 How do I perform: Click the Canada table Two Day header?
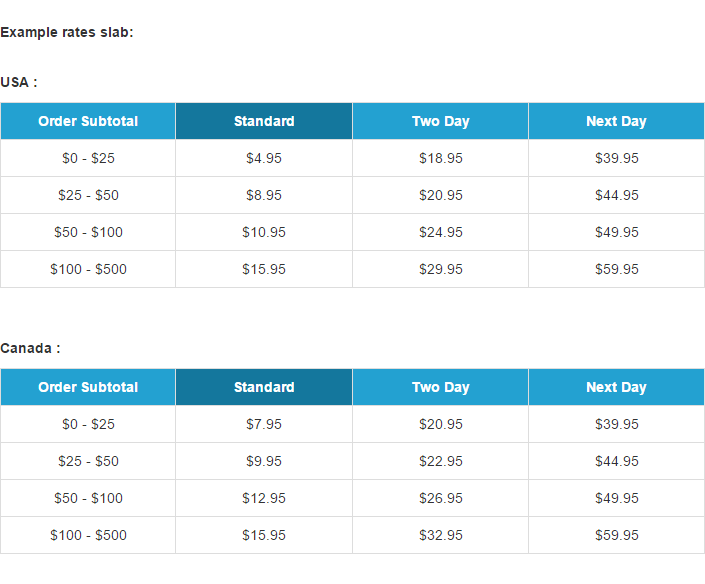point(441,387)
